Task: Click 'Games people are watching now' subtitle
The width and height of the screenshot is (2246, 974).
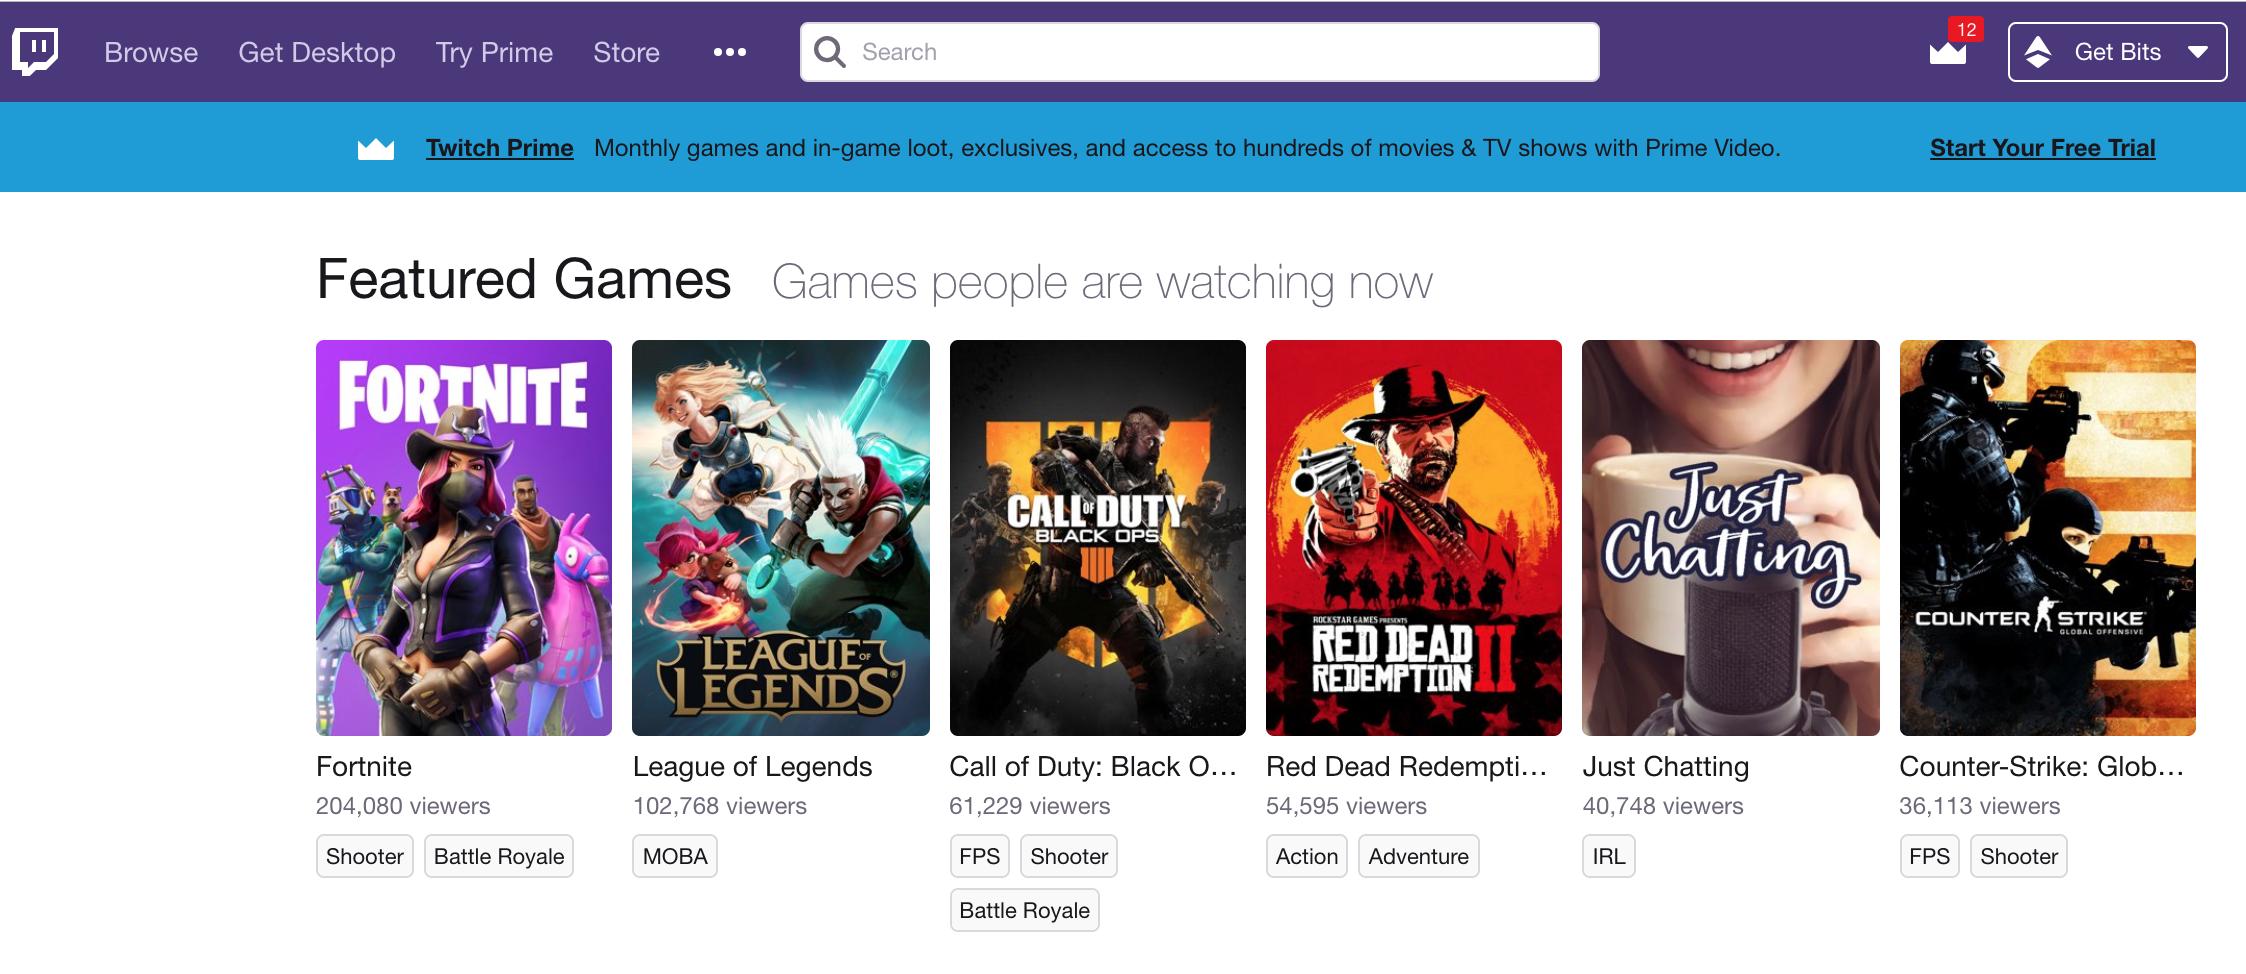Action: pos(1102,283)
